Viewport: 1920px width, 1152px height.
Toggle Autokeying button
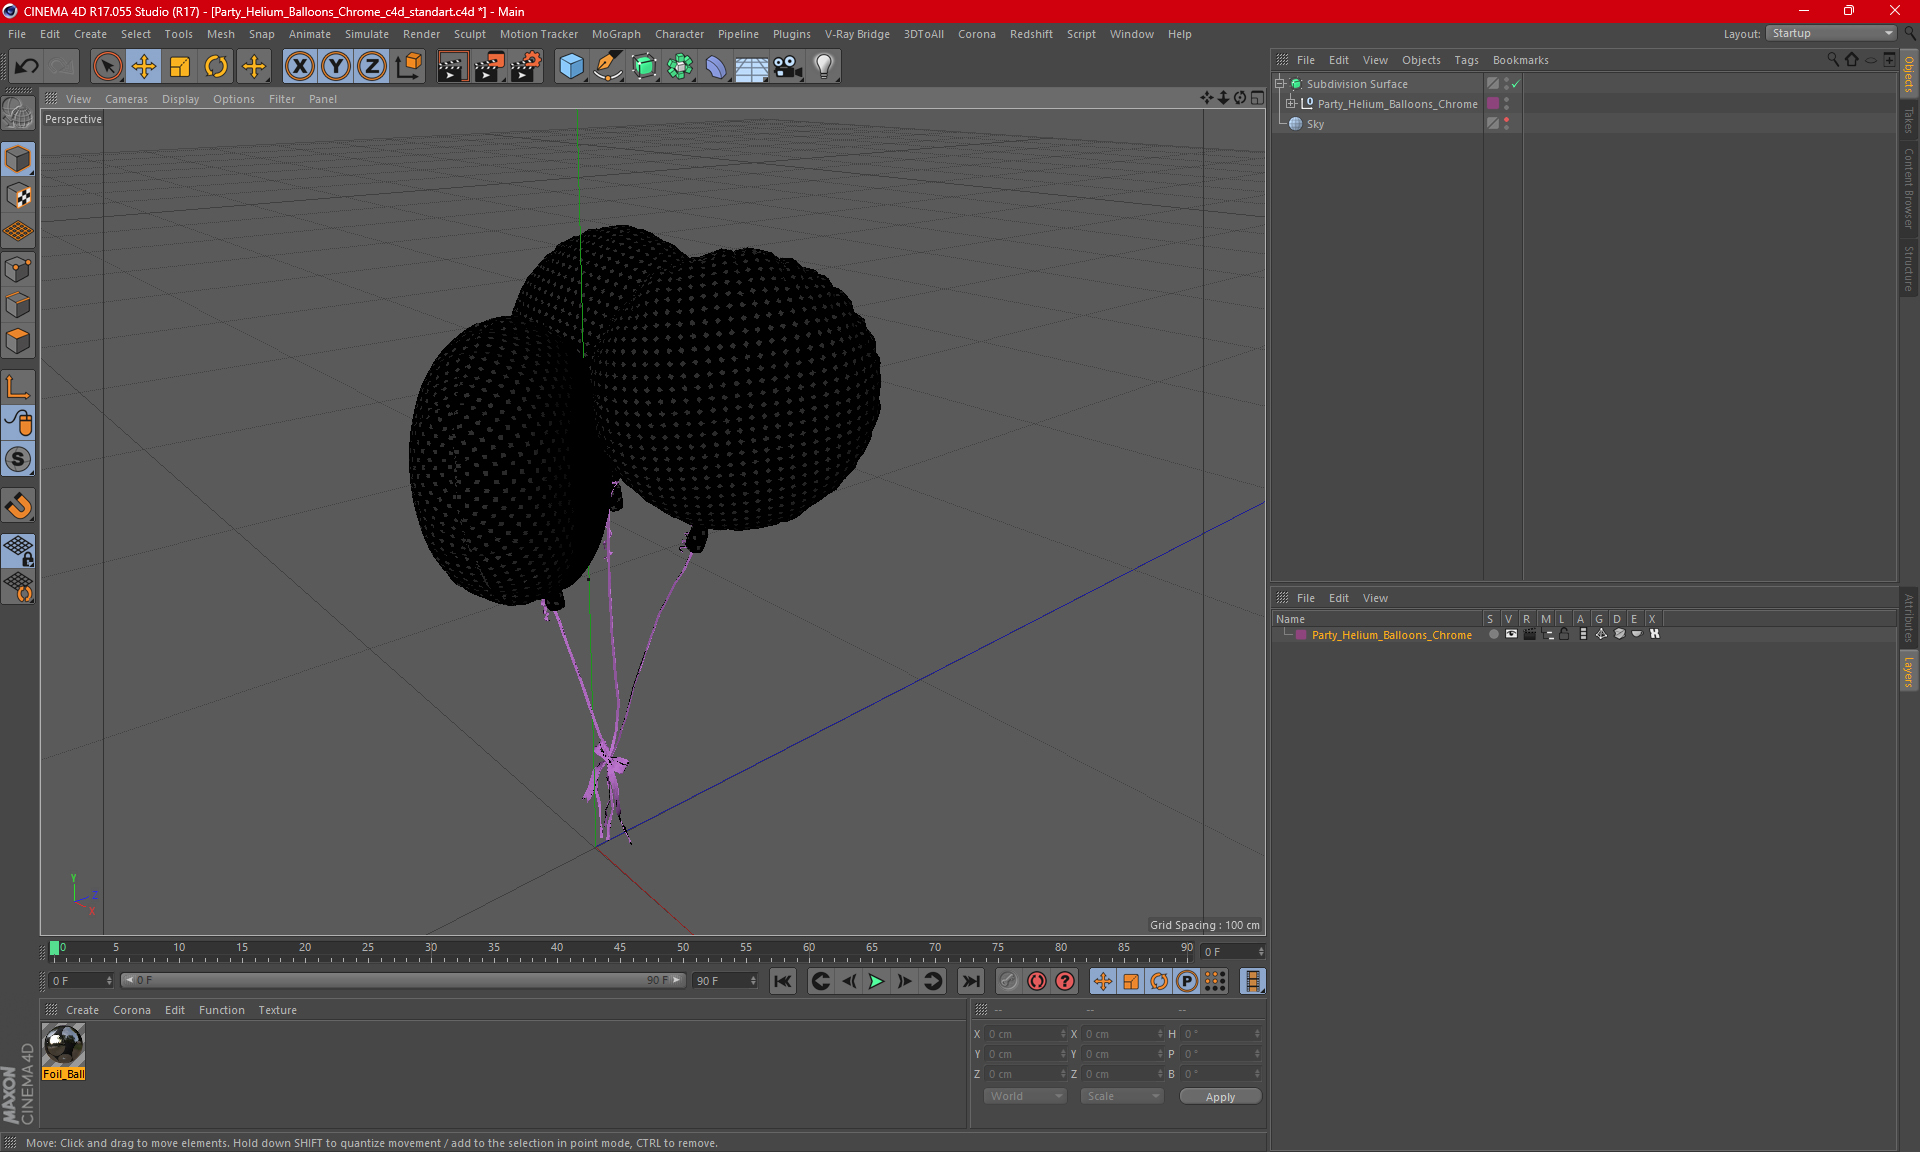coord(1037,981)
